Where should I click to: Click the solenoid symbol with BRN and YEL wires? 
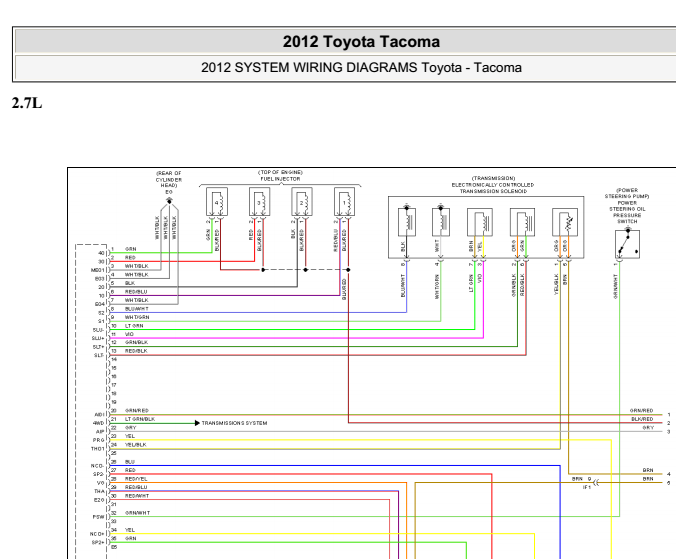[x=479, y=222]
